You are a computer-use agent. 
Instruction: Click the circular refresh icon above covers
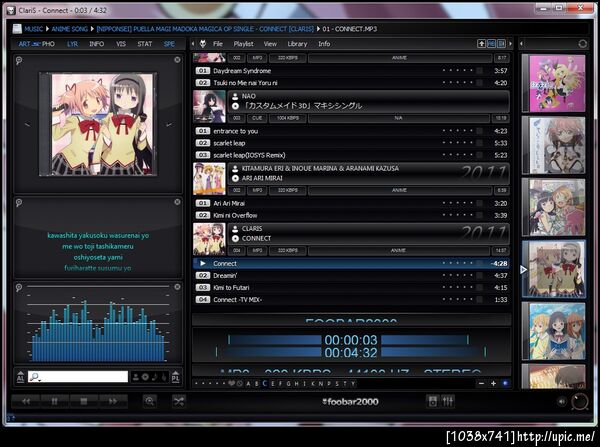(582, 44)
